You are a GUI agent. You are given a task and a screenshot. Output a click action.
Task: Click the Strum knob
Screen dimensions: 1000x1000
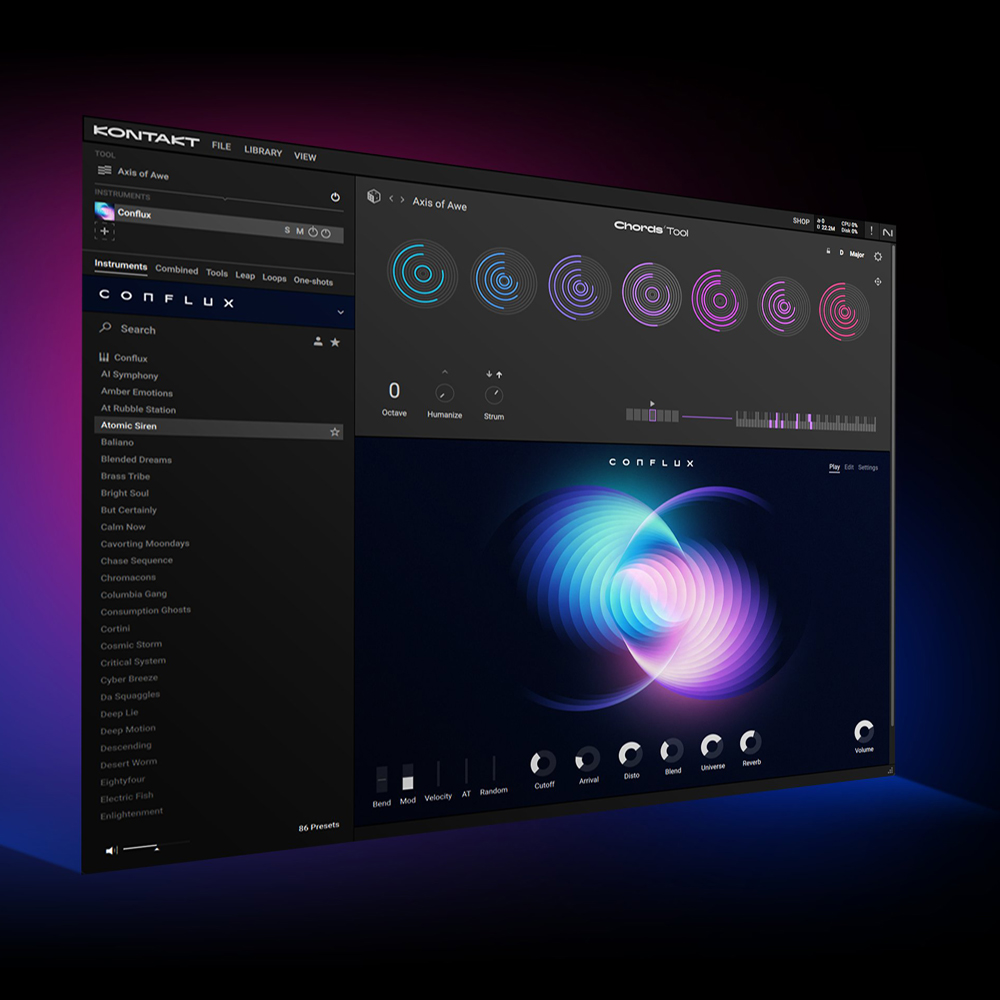click(494, 395)
